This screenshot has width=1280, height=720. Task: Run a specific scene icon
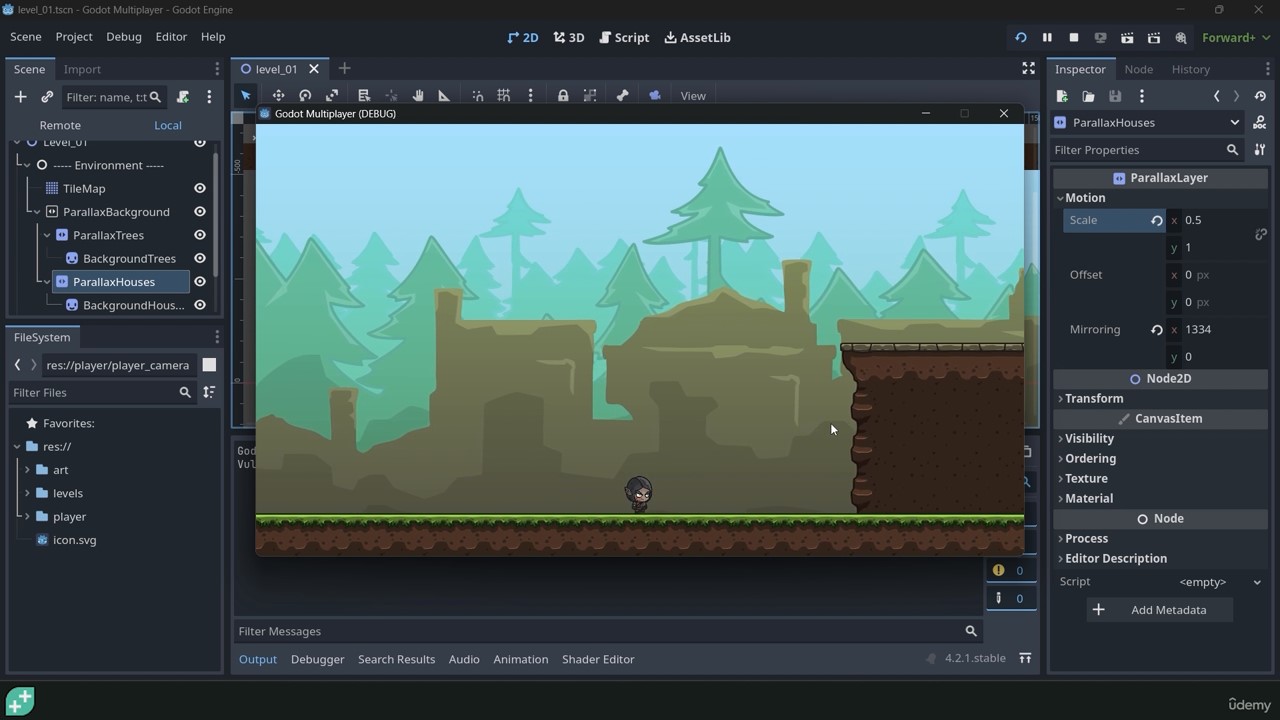coord(1154,38)
